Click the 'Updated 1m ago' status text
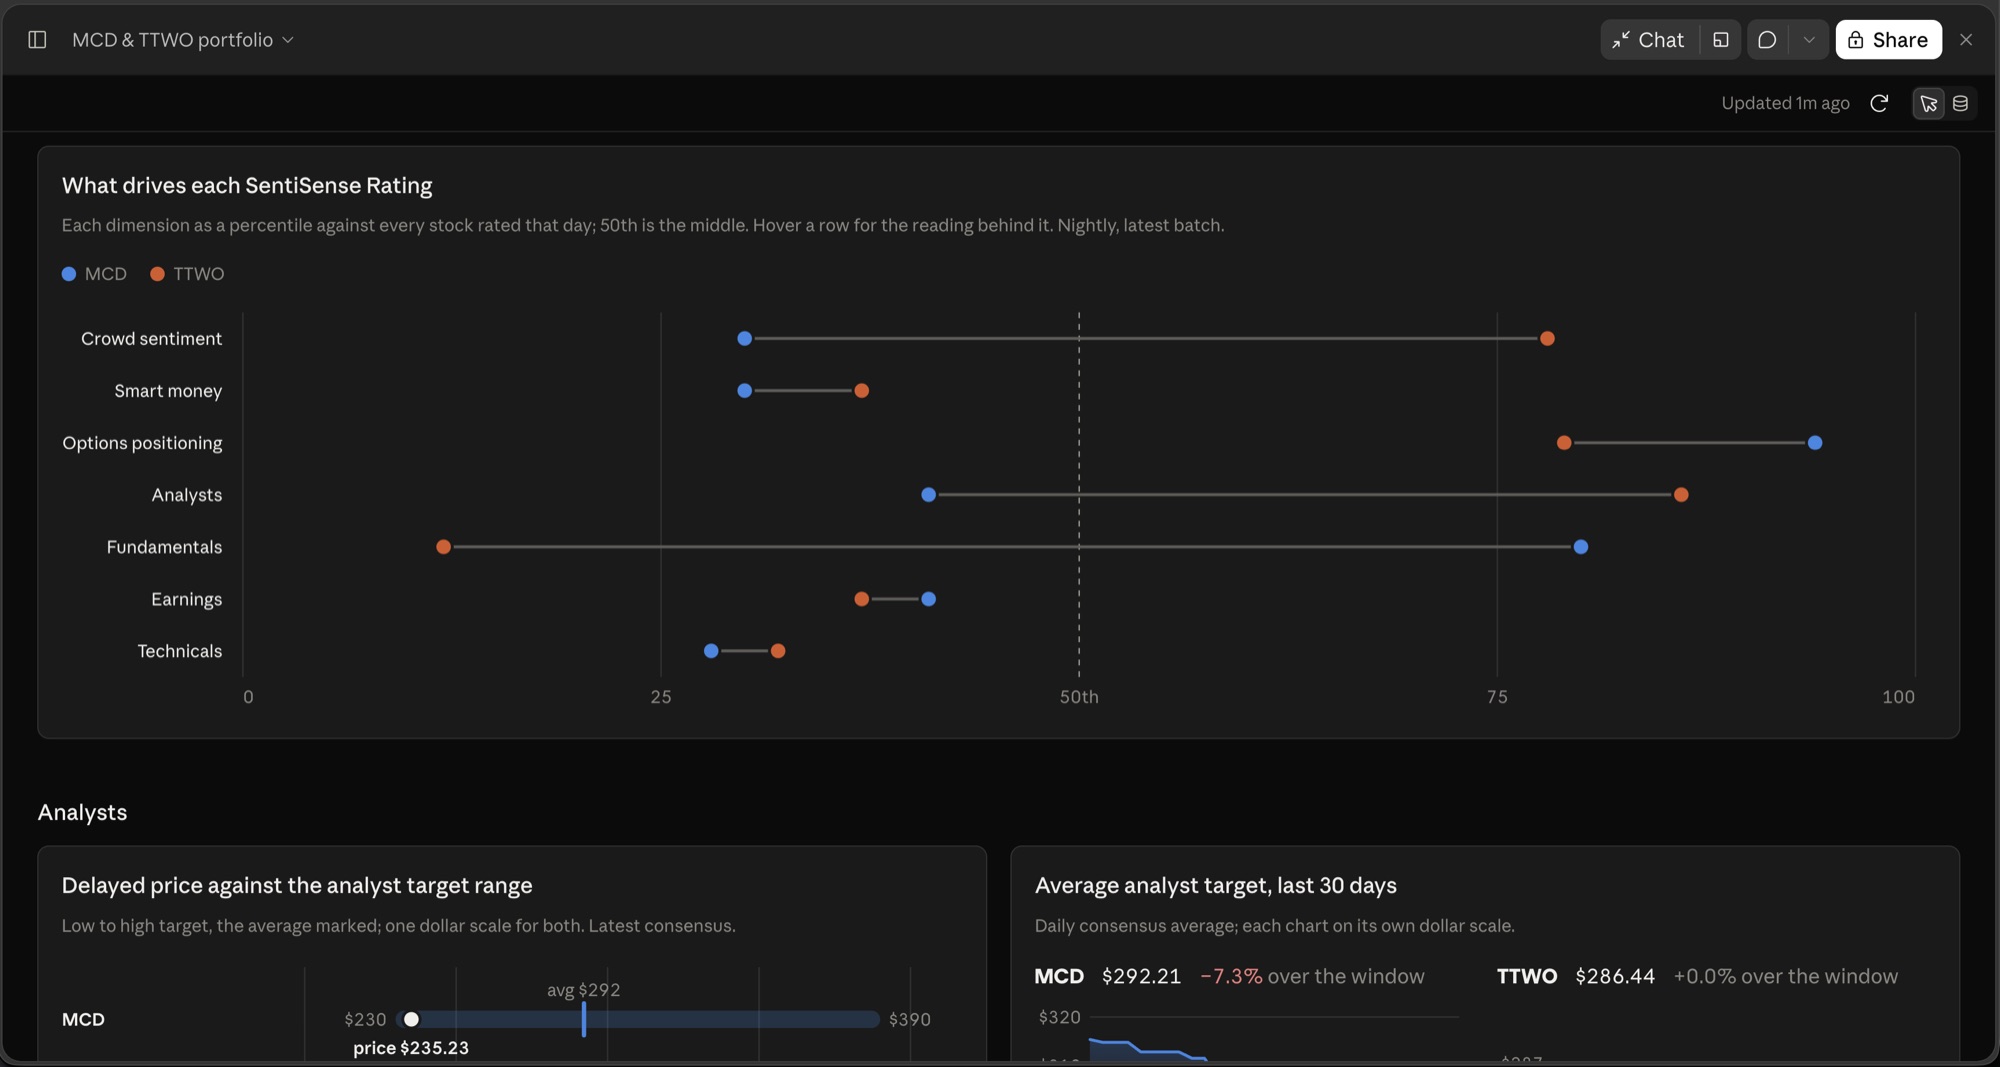This screenshot has height=1067, width=2000. [x=1785, y=103]
